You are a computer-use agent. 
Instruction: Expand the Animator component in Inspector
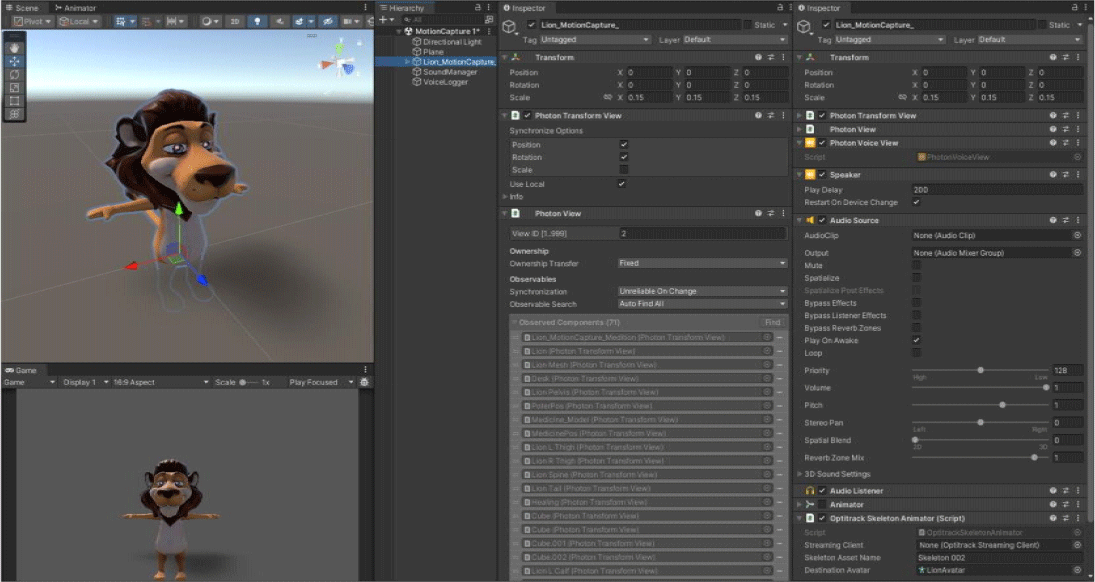click(x=800, y=504)
